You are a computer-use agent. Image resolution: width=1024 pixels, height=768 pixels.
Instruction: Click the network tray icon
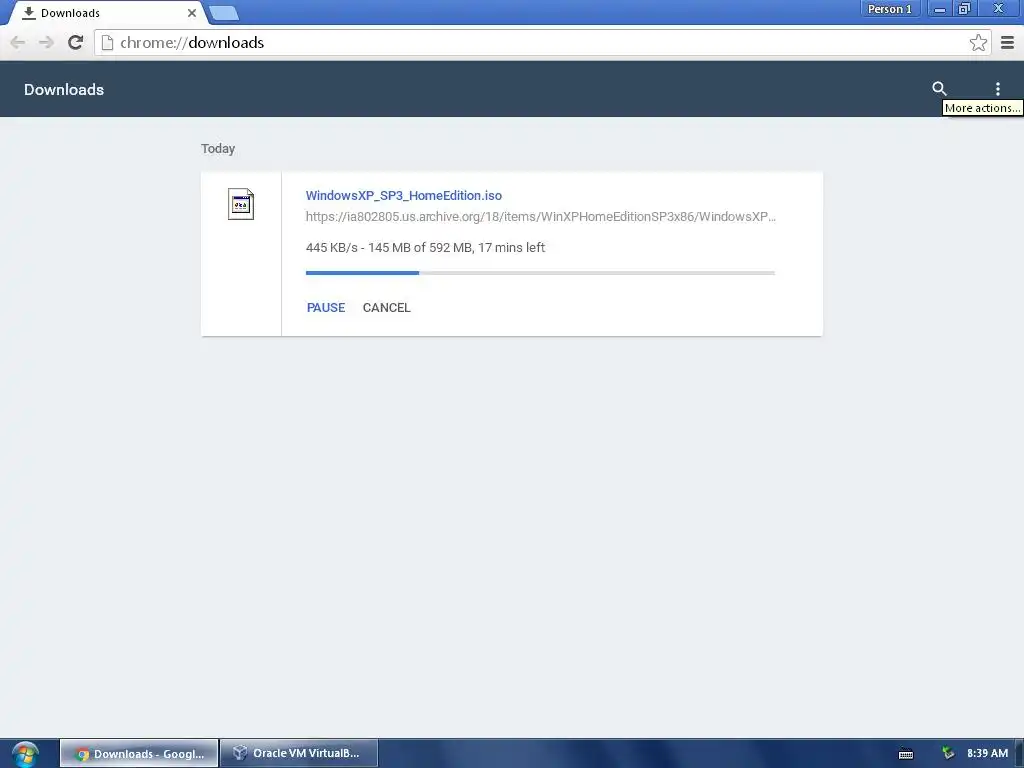[948, 753]
